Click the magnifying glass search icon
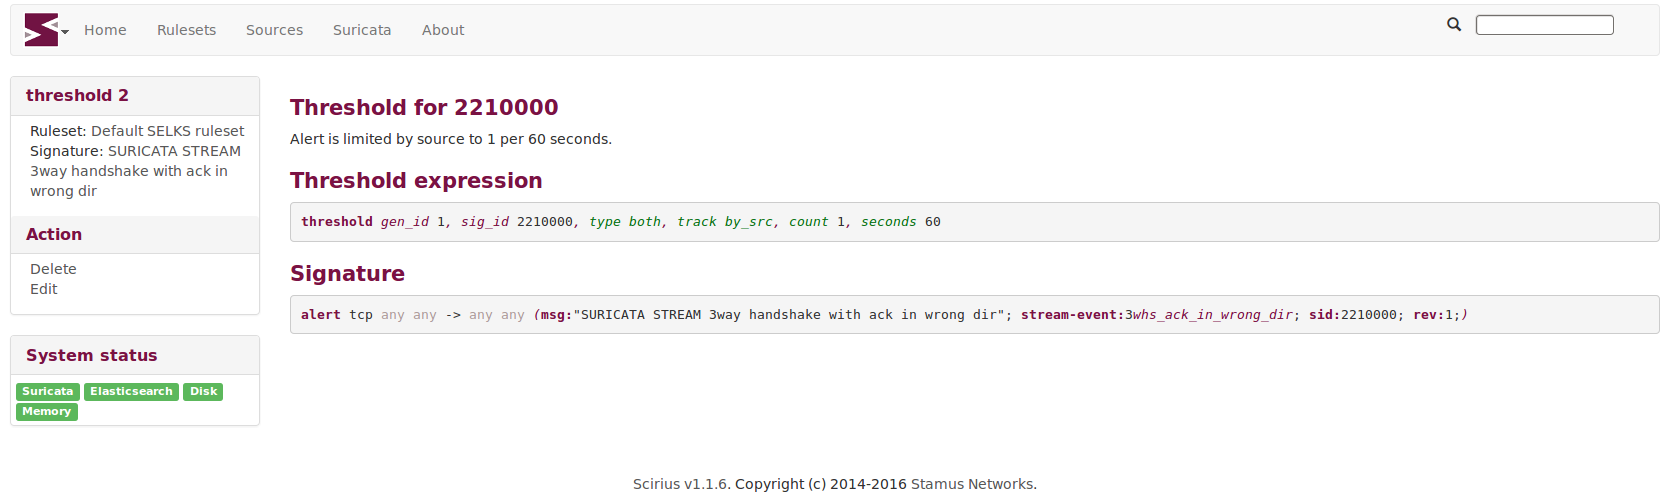Image resolution: width=1667 pixels, height=498 pixels. pos(1454,24)
